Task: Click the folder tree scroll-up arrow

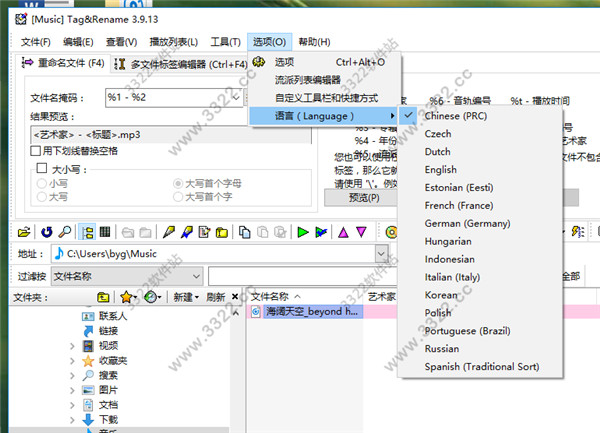Action: coord(236,313)
